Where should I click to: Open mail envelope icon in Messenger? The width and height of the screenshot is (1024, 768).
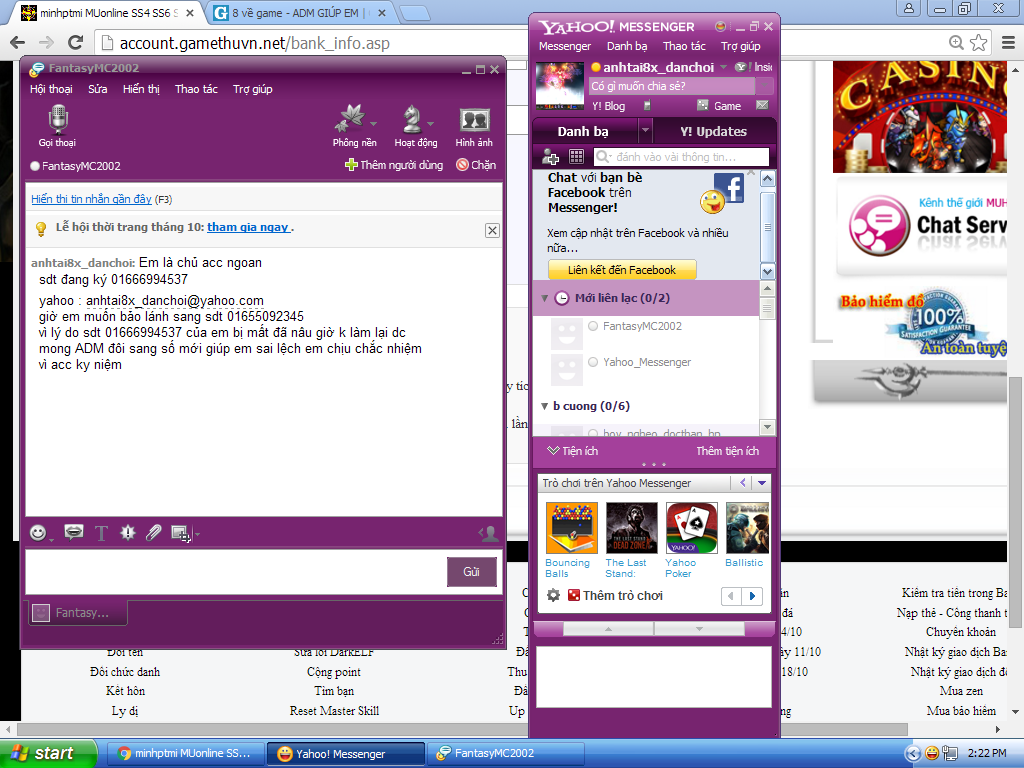[762, 105]
